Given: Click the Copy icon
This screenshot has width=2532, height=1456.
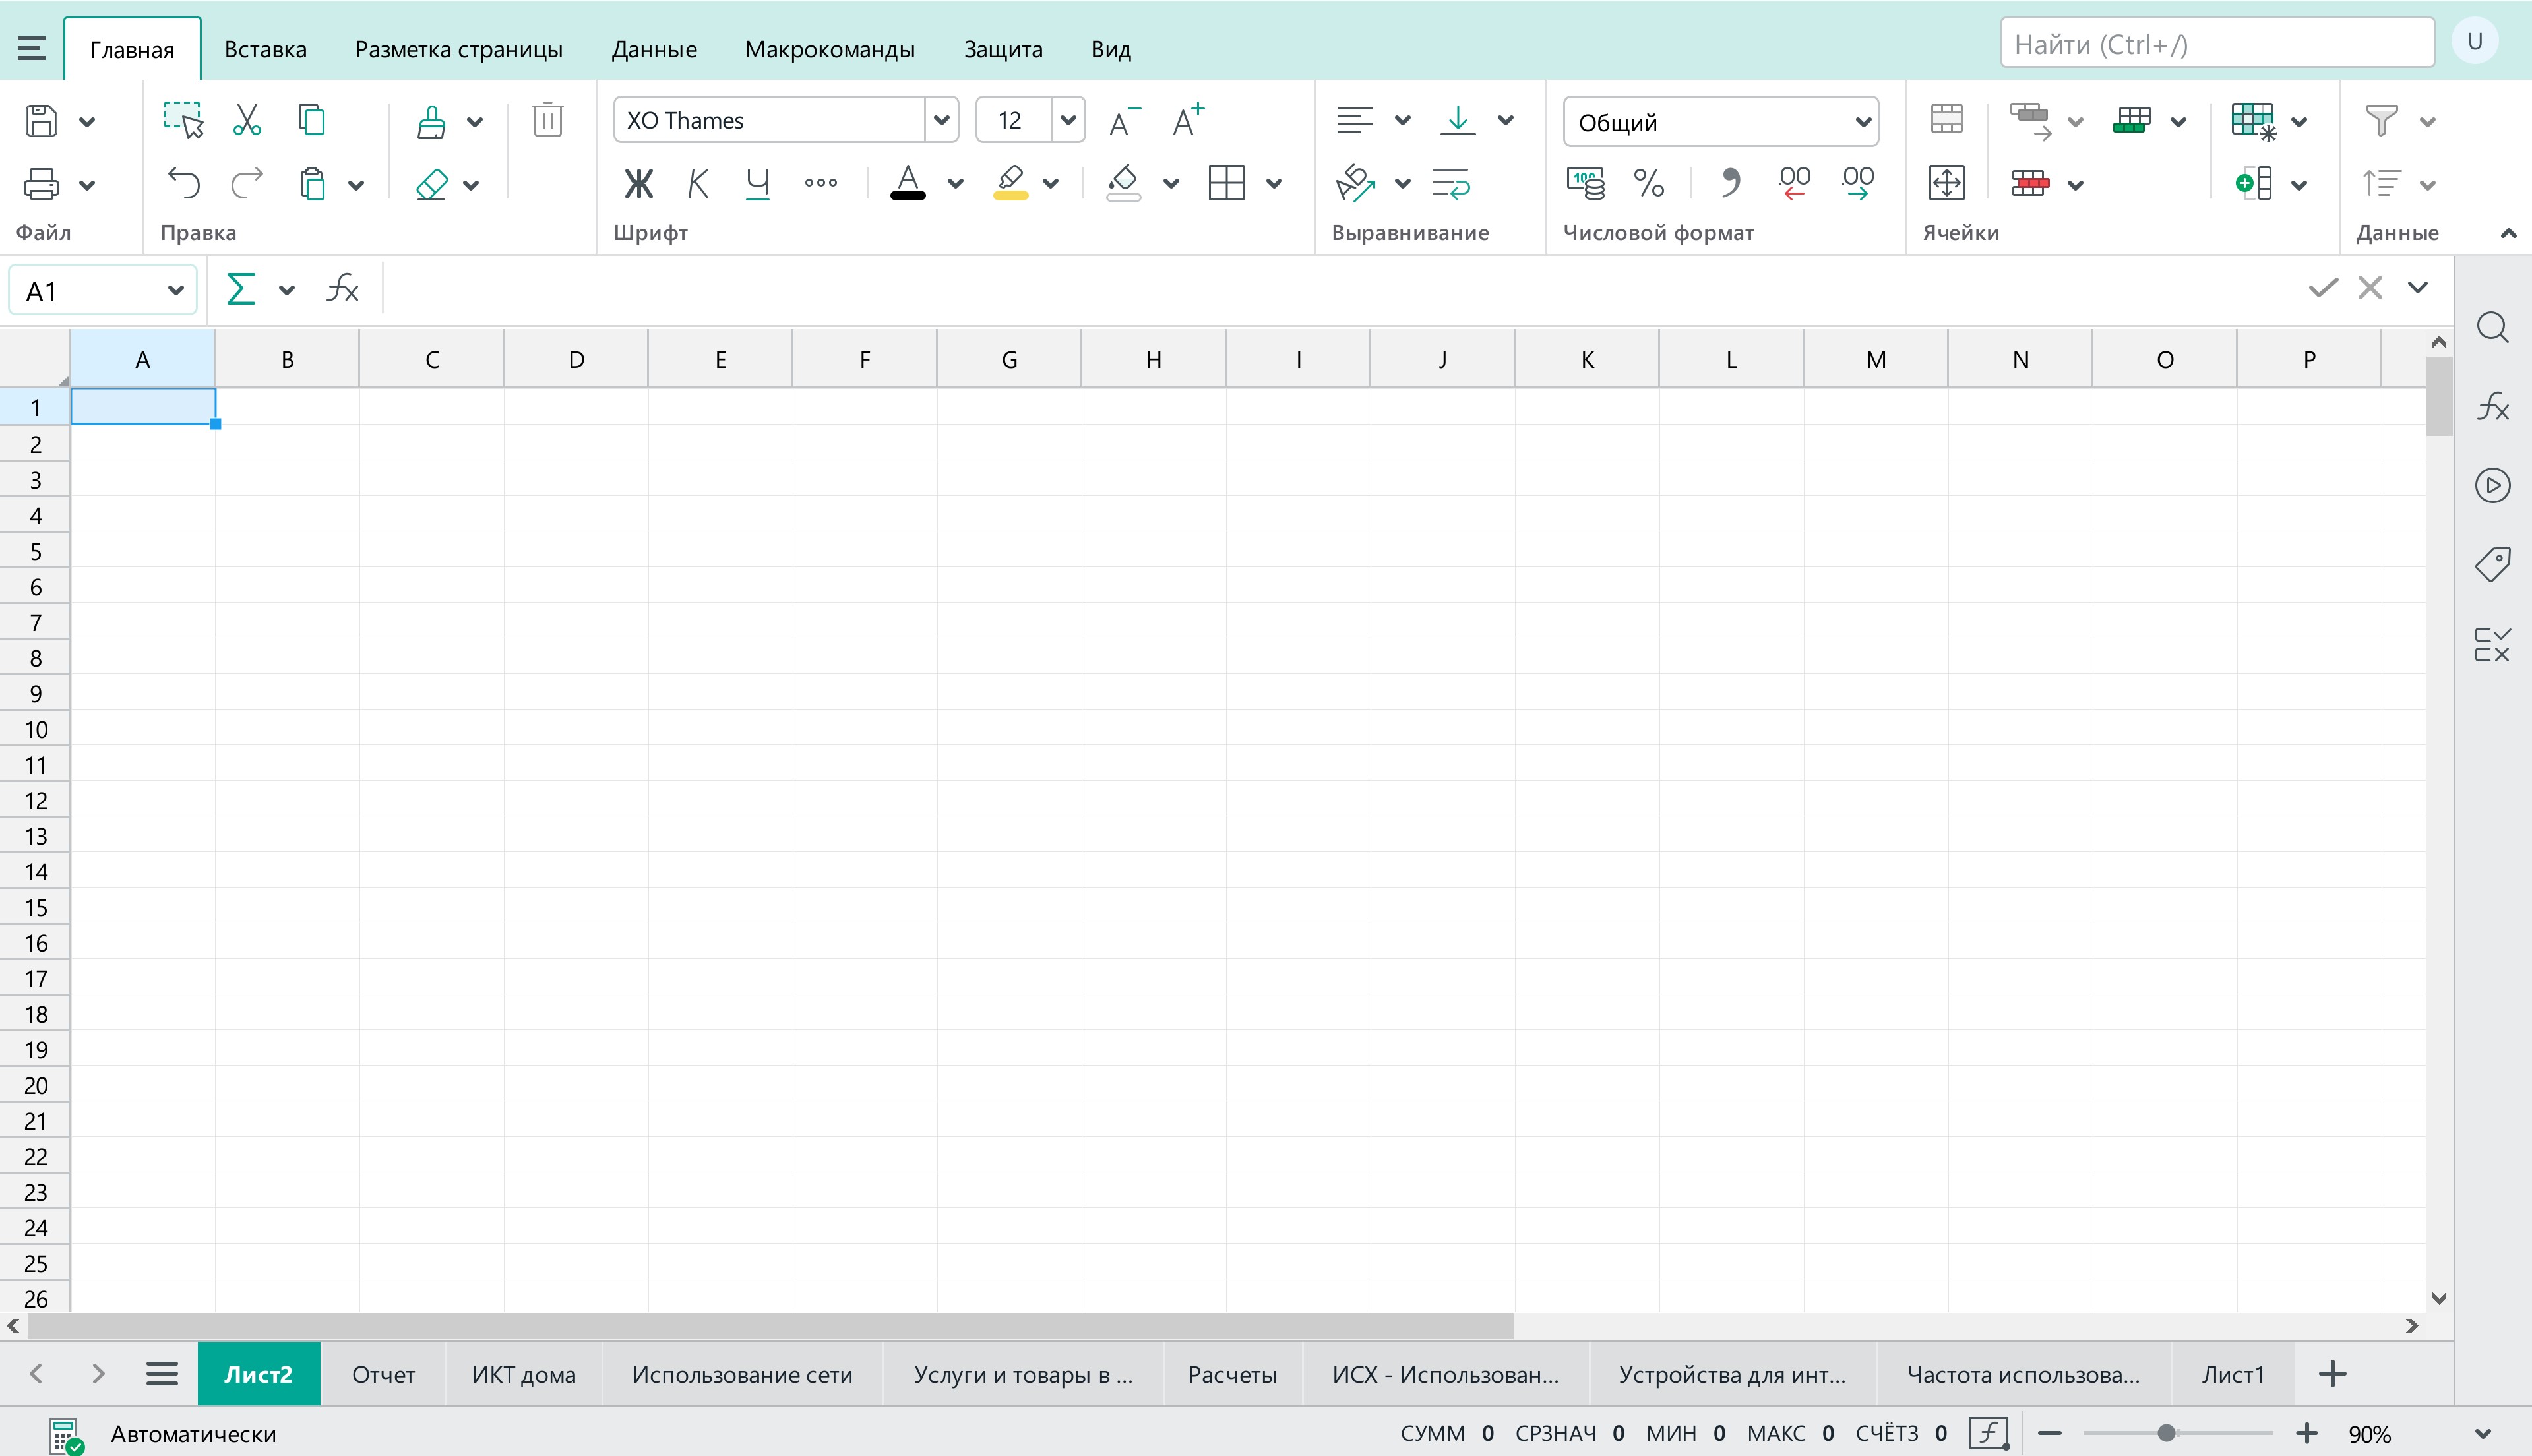Looking at the screenshot, I should [x=312, y=119].
